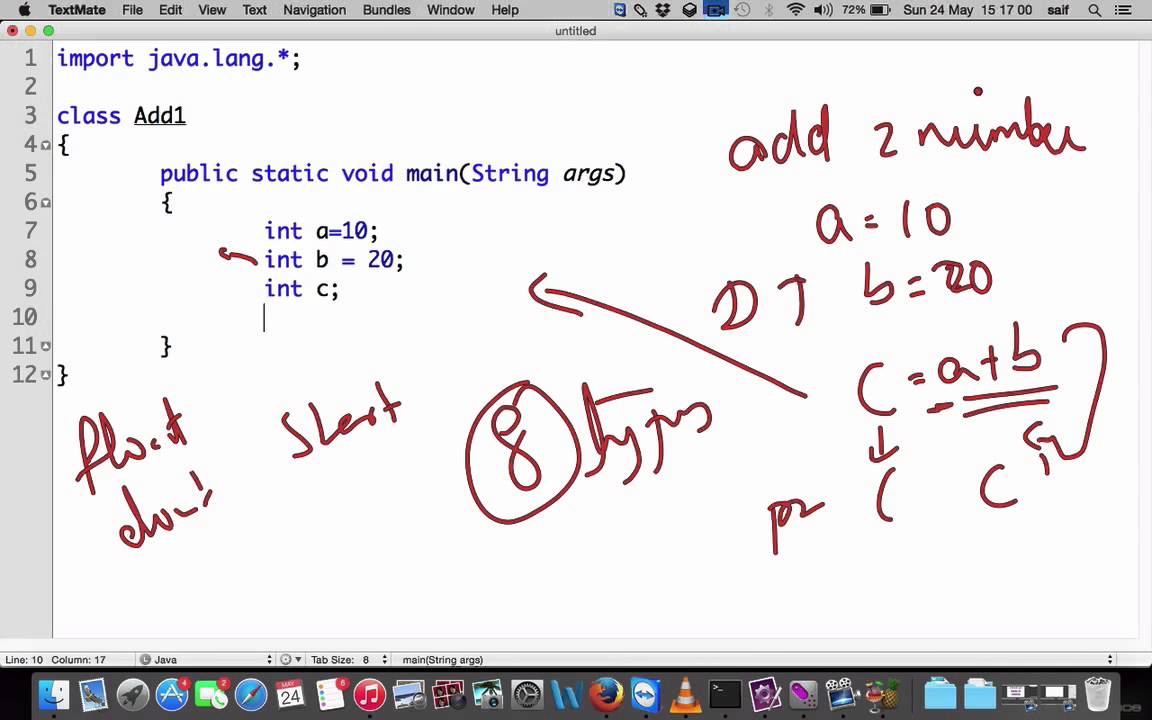1152x720 pixels.
Task: Change the Tab Size setting
Action: [x=349, y=659]
